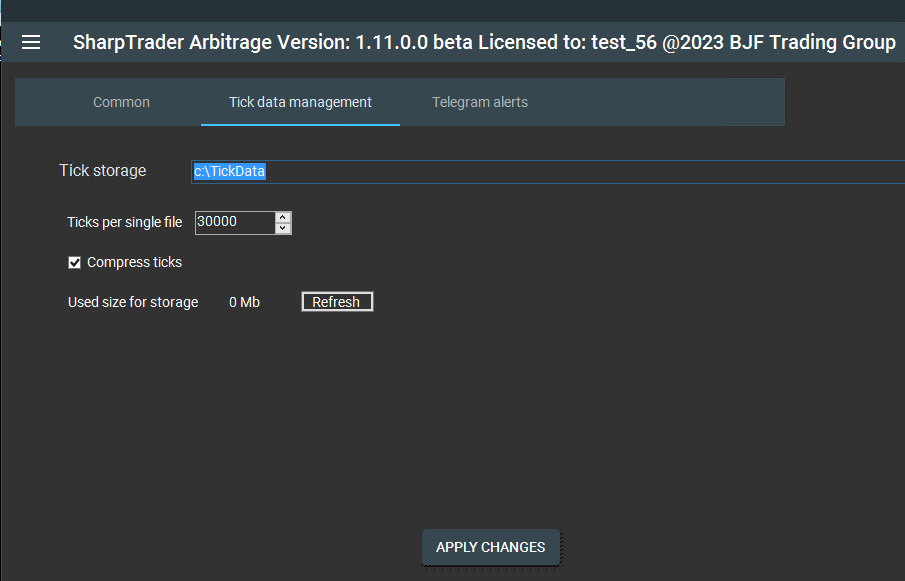
Task: Click the Tick storage label
Action: pos(102,170)
